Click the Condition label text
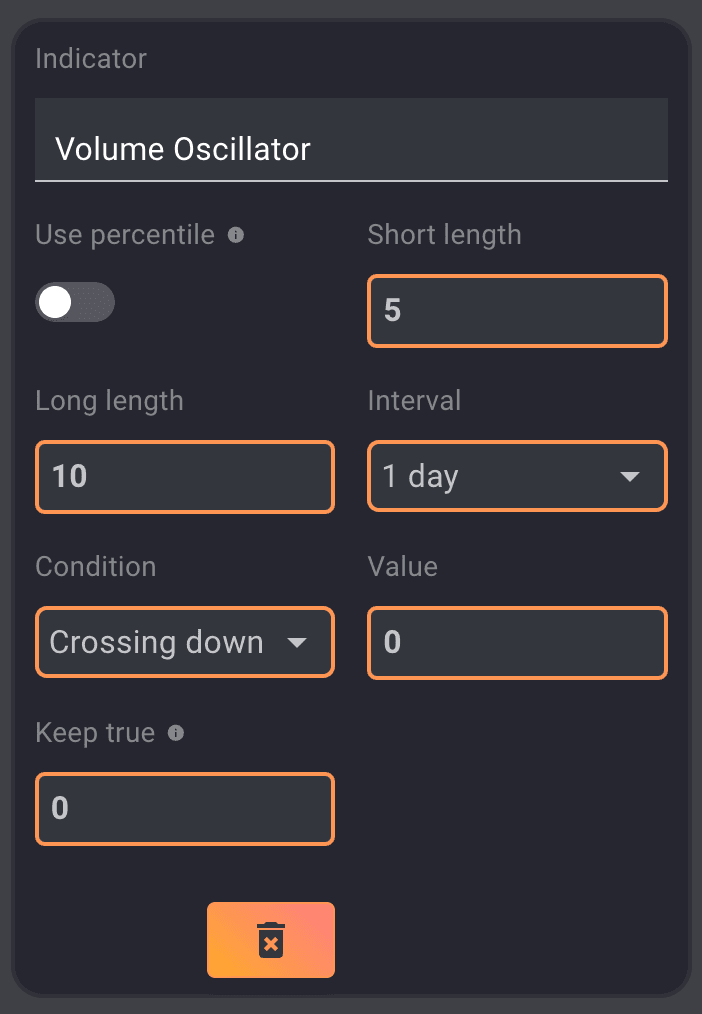This screenshot has width=702, height=1014. (x=96, y=567)
